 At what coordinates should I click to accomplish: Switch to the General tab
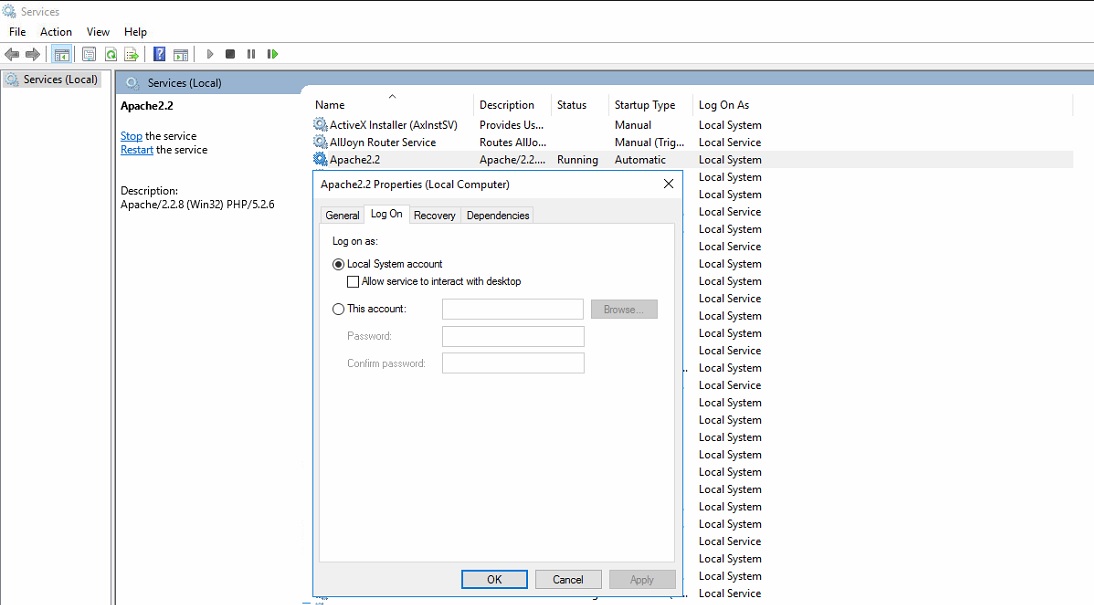click(342, 216)
